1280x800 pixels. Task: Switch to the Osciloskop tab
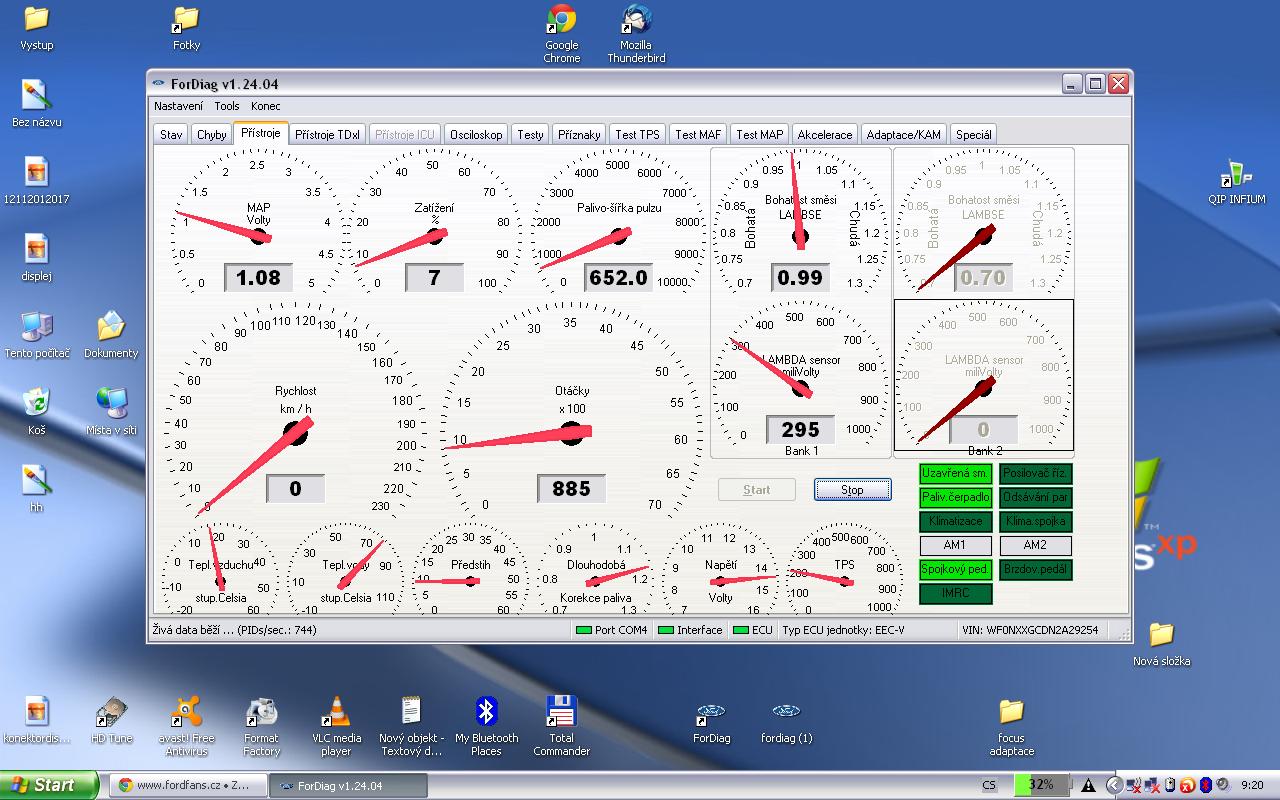[x=476, y=135]
